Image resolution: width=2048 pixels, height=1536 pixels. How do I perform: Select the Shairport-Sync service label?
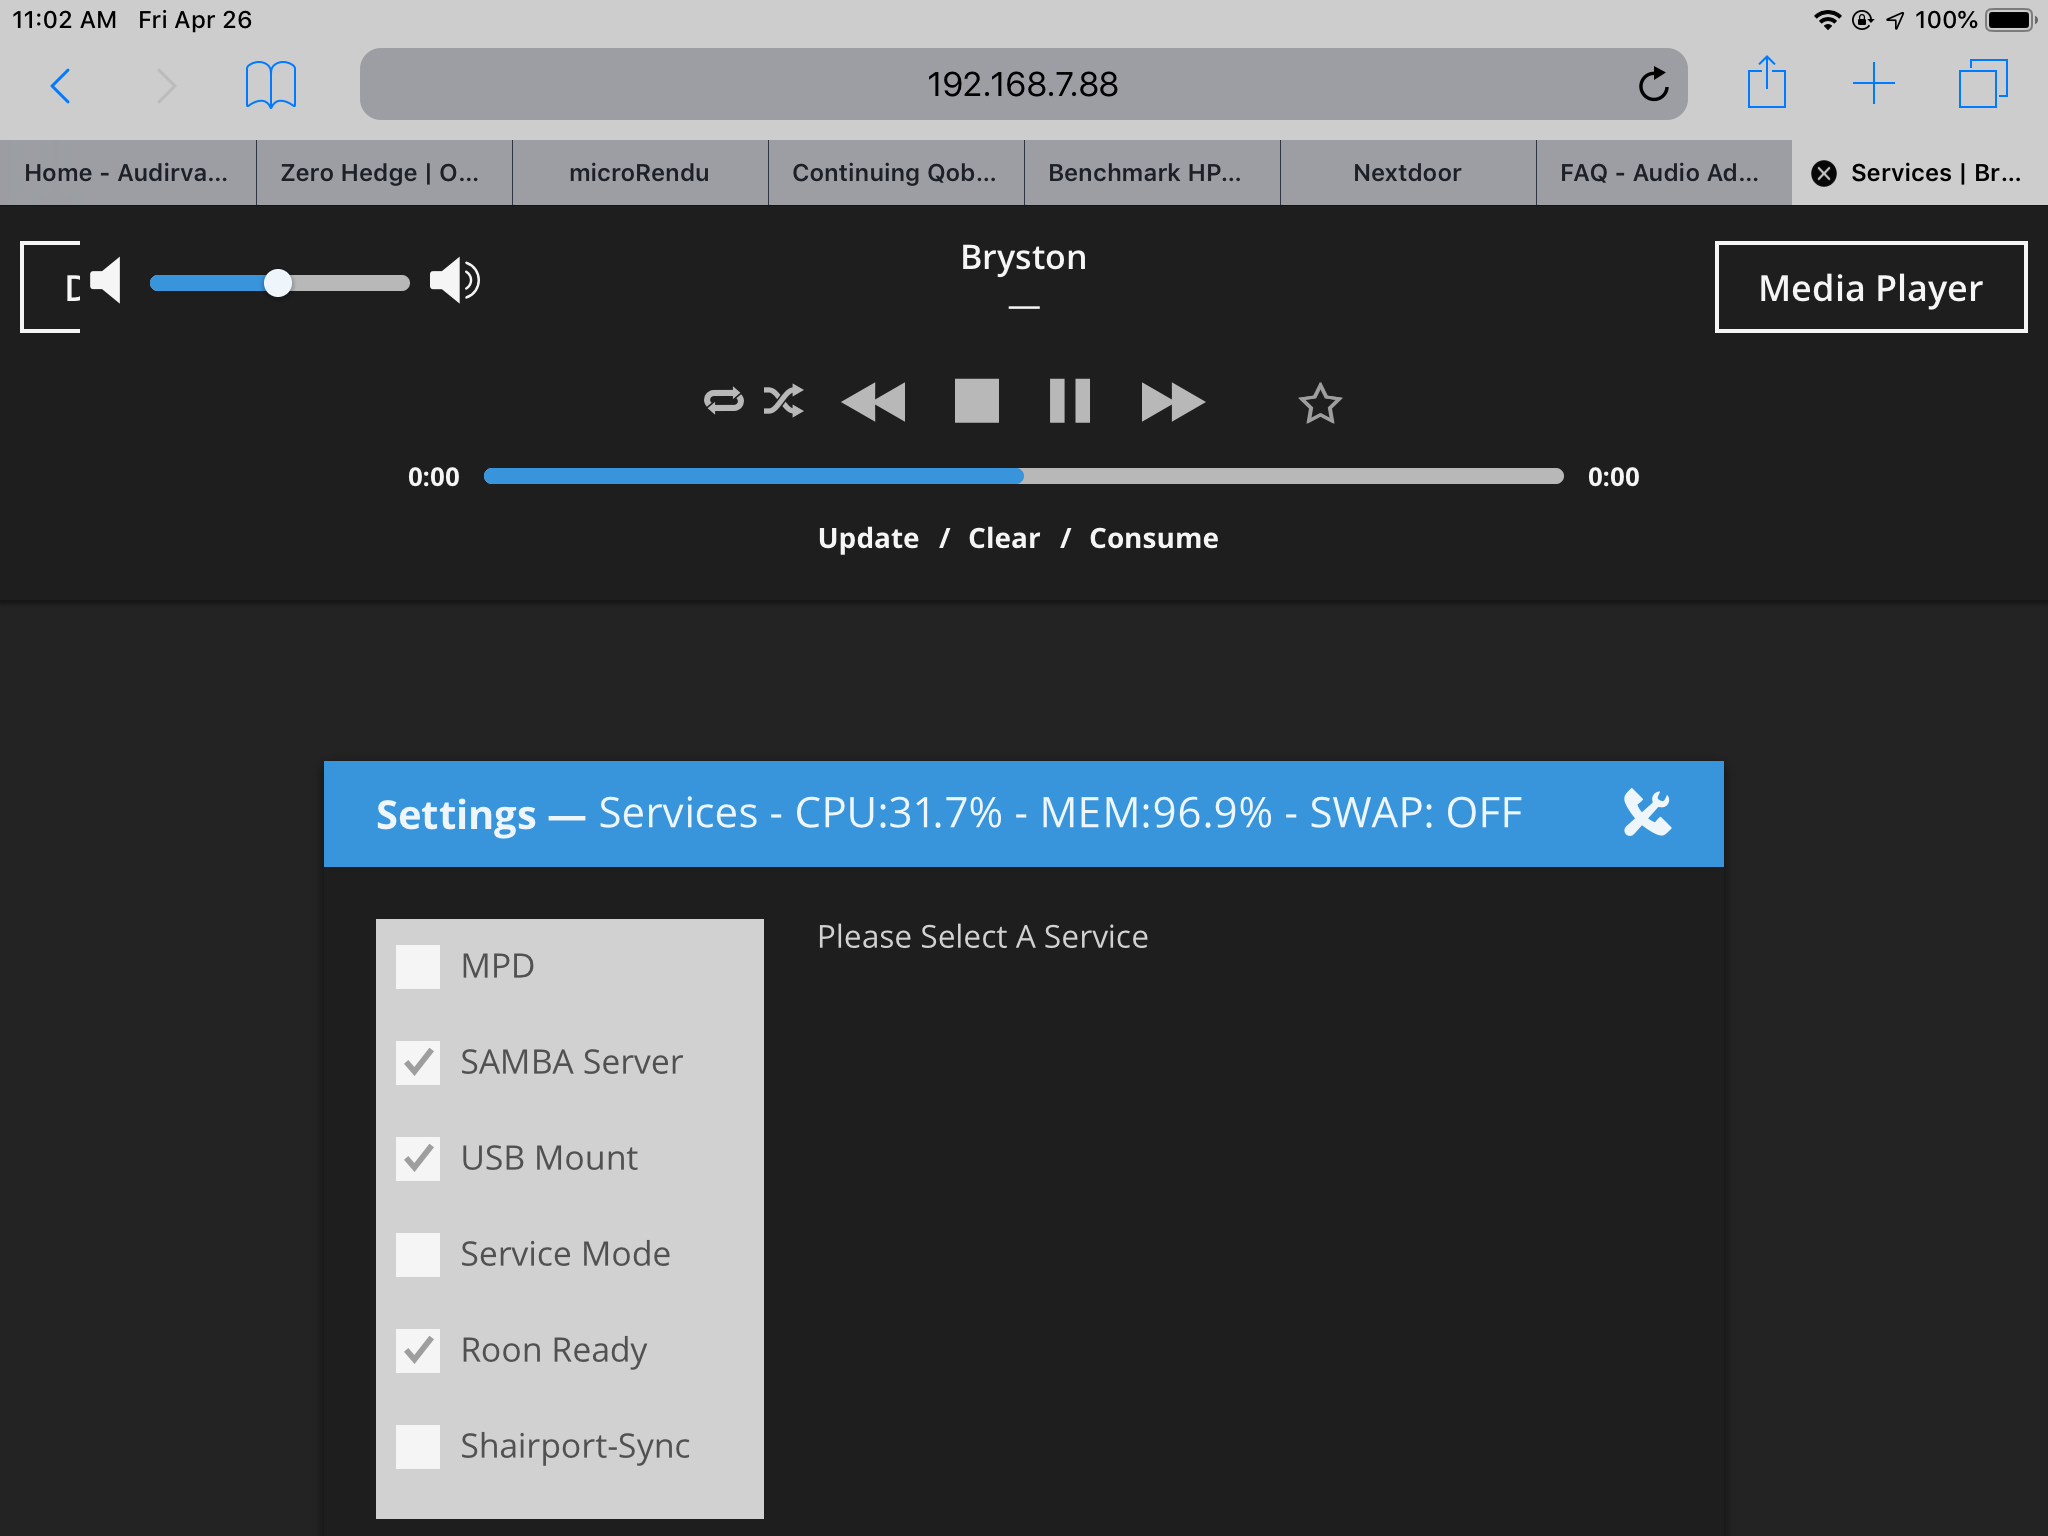[575, 1447]
